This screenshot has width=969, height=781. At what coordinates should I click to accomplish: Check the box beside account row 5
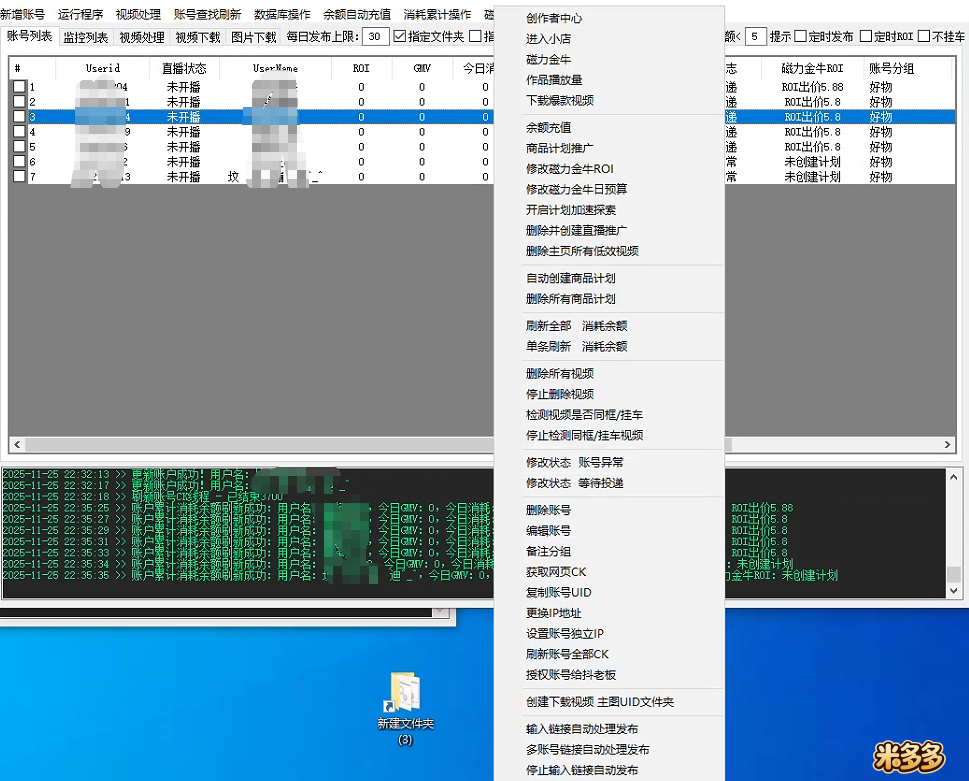tap(19, 147)
